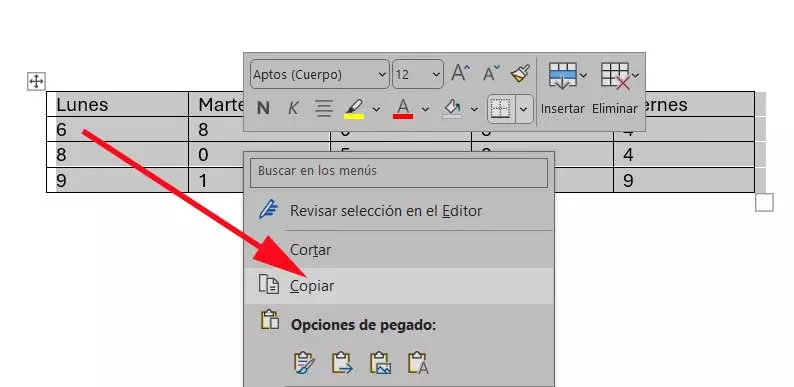This screenshot has height=387, width=794.
Task: Decrease font size with the A-down icon
Action: [x=491, y=74]
